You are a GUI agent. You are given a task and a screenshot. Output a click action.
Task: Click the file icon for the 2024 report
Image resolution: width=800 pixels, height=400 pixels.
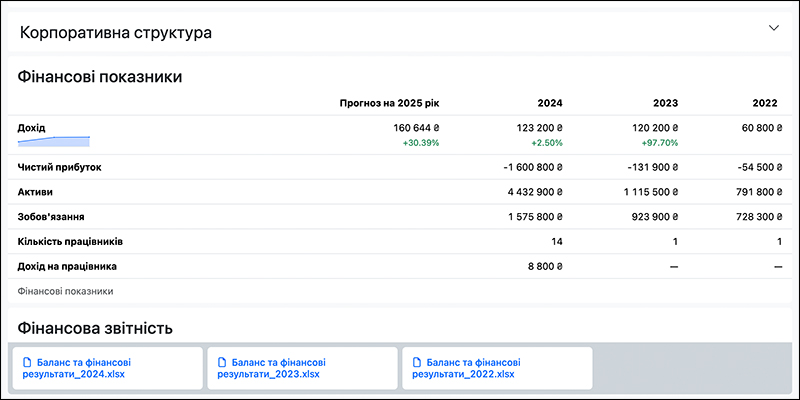click(28, 362)
